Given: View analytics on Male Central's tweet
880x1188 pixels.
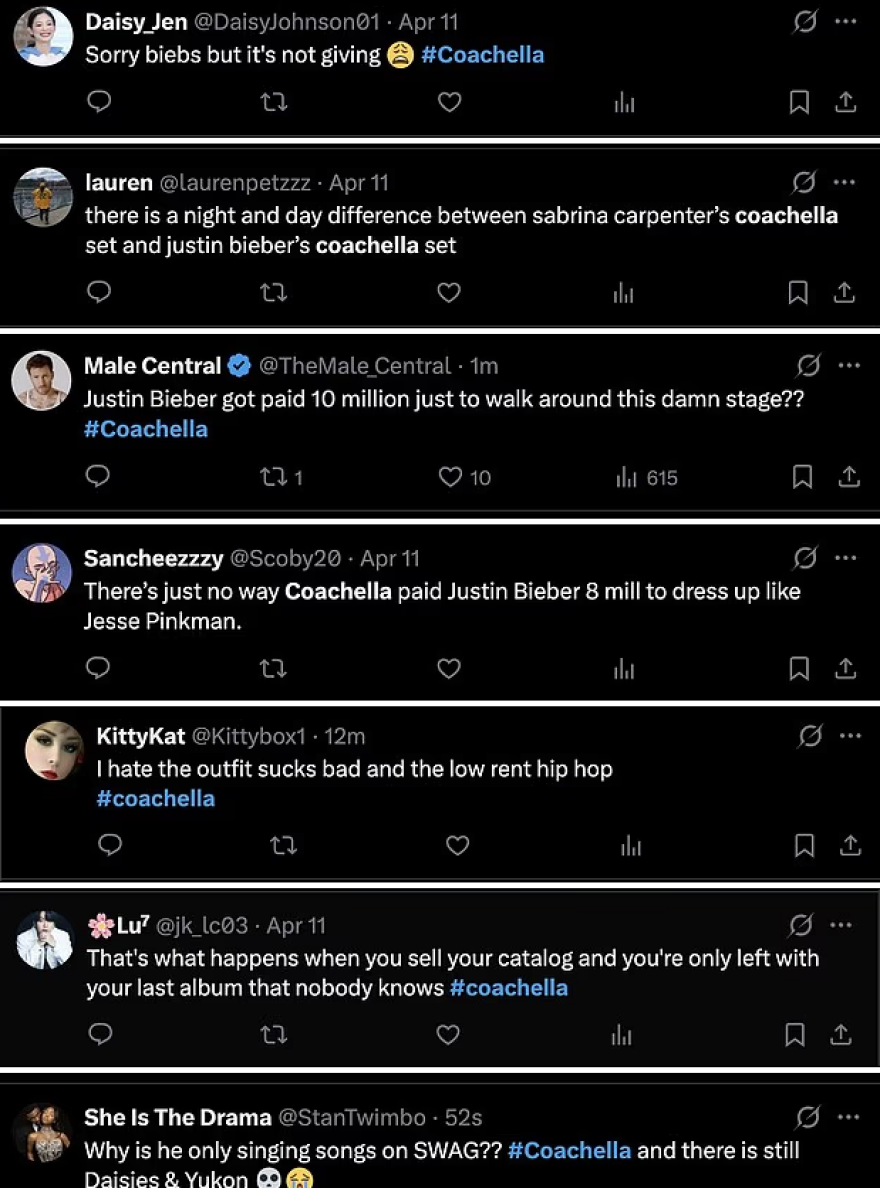Looking at the screenshot, I should [x=626, y=478].
